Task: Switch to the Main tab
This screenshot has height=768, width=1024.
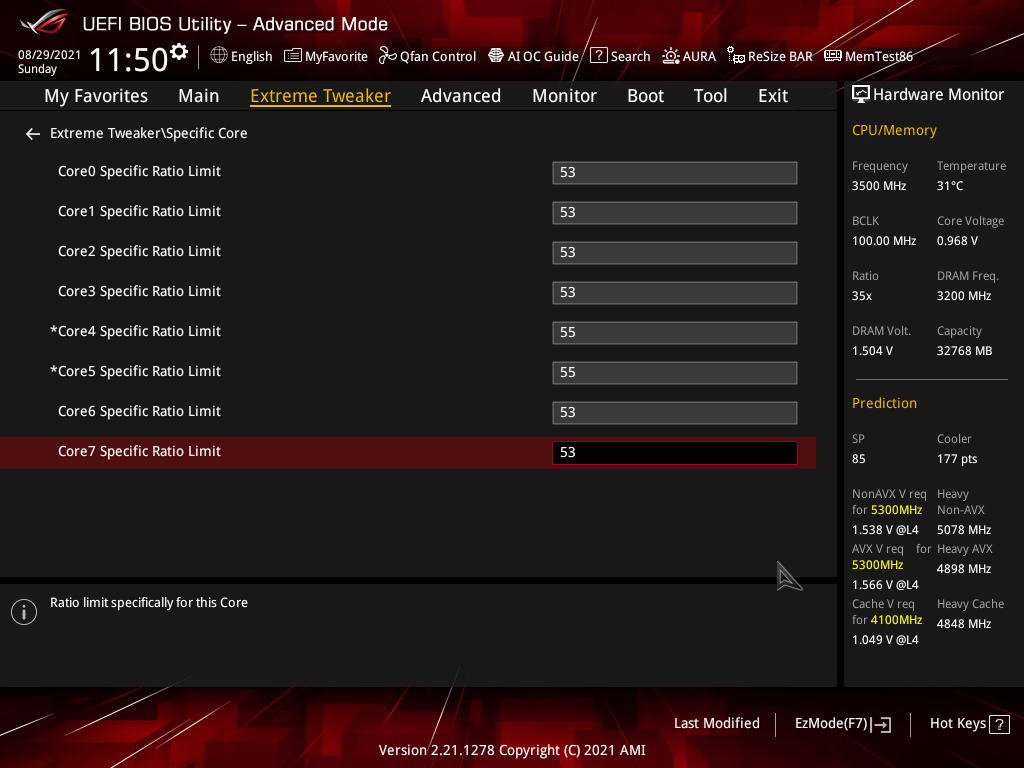Action: pos(199,96)
